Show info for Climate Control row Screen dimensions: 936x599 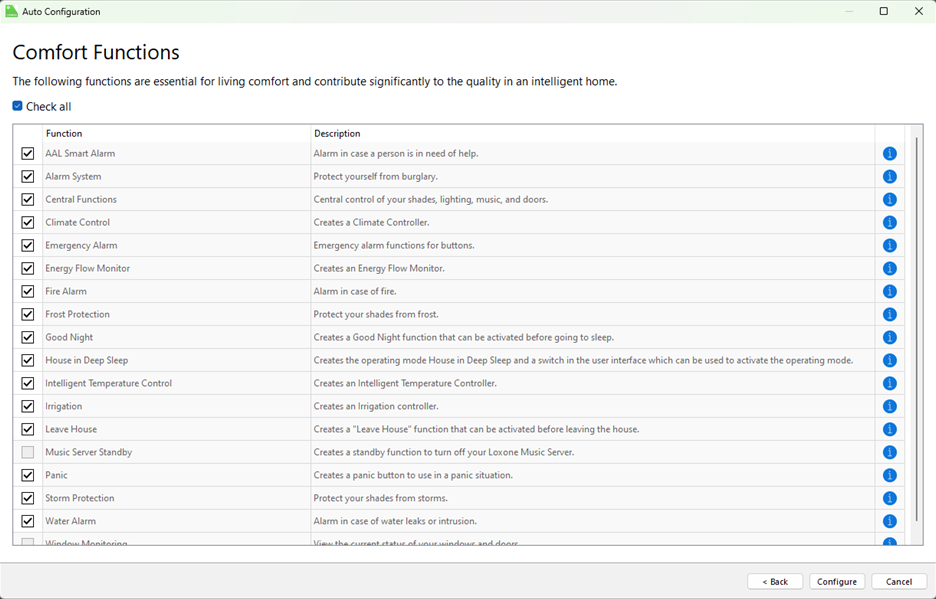tap(889, 223)
